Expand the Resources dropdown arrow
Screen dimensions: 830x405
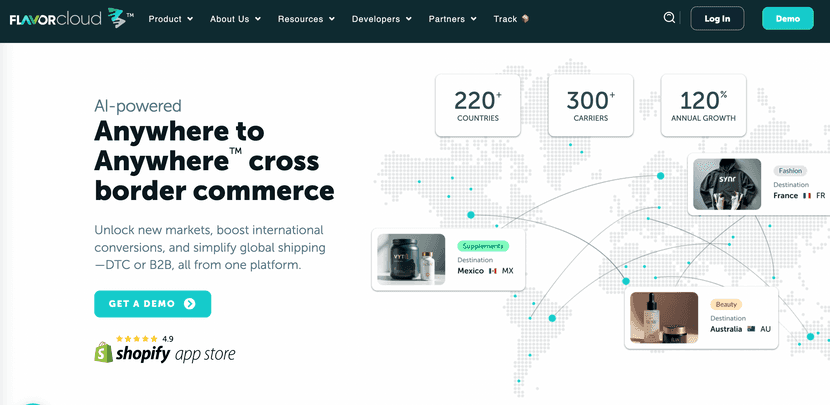click(x=332, y=19)
